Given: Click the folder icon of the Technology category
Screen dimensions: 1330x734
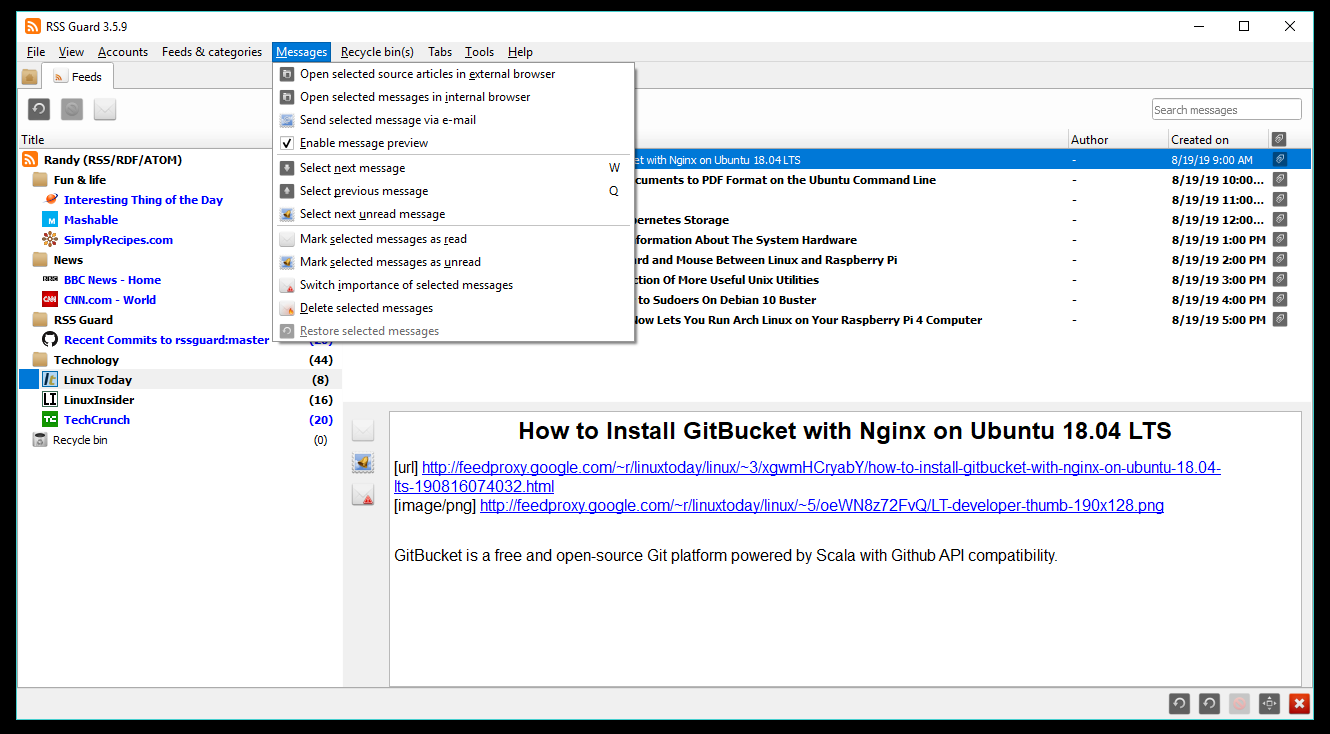Looking at the screenshot, I should point(40,360).
